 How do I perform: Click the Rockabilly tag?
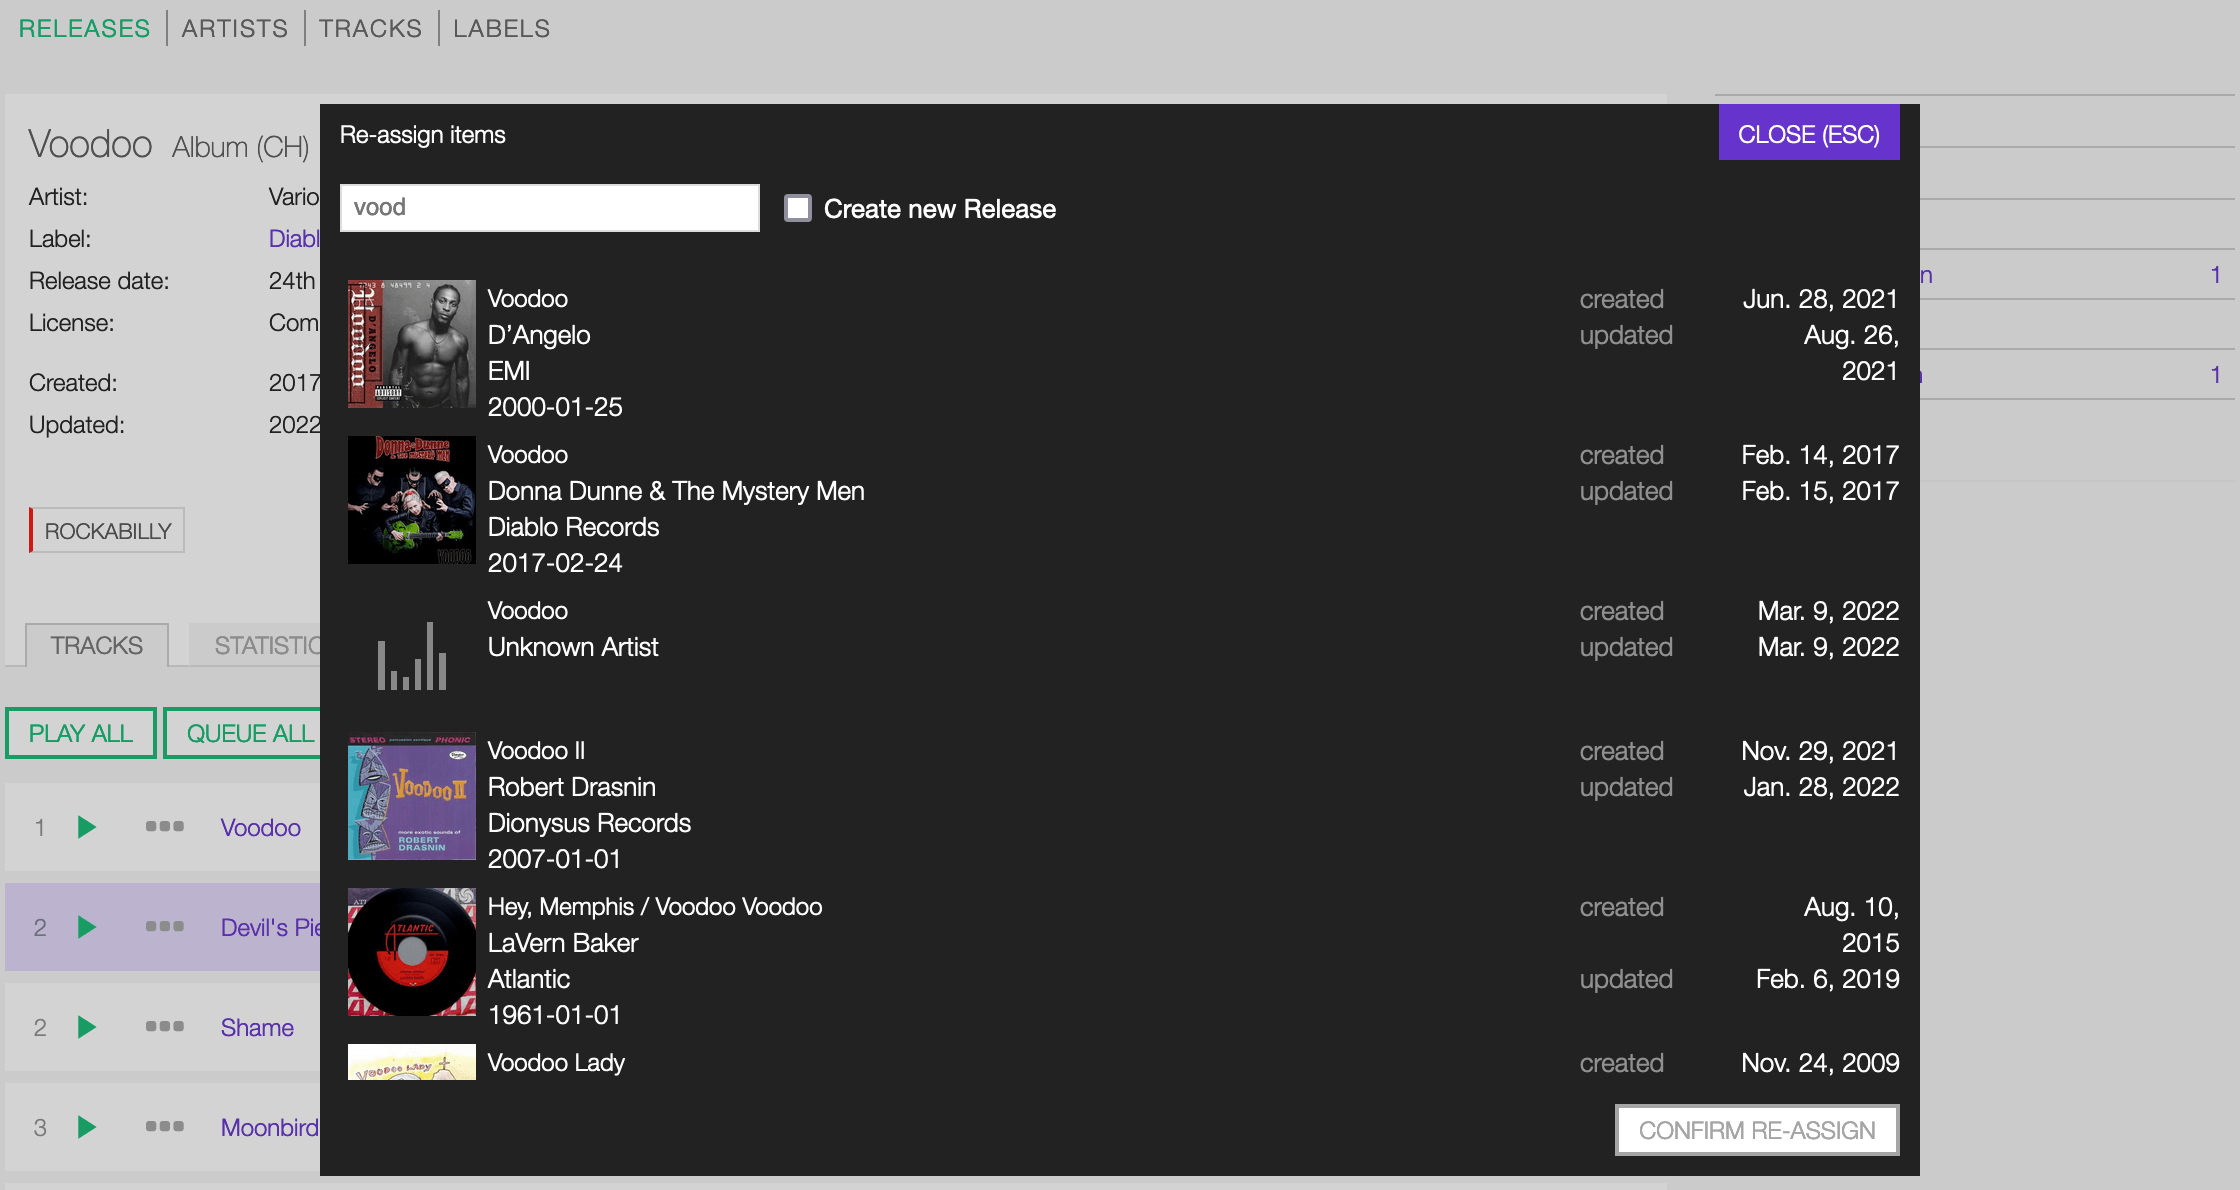click(107, 531)
